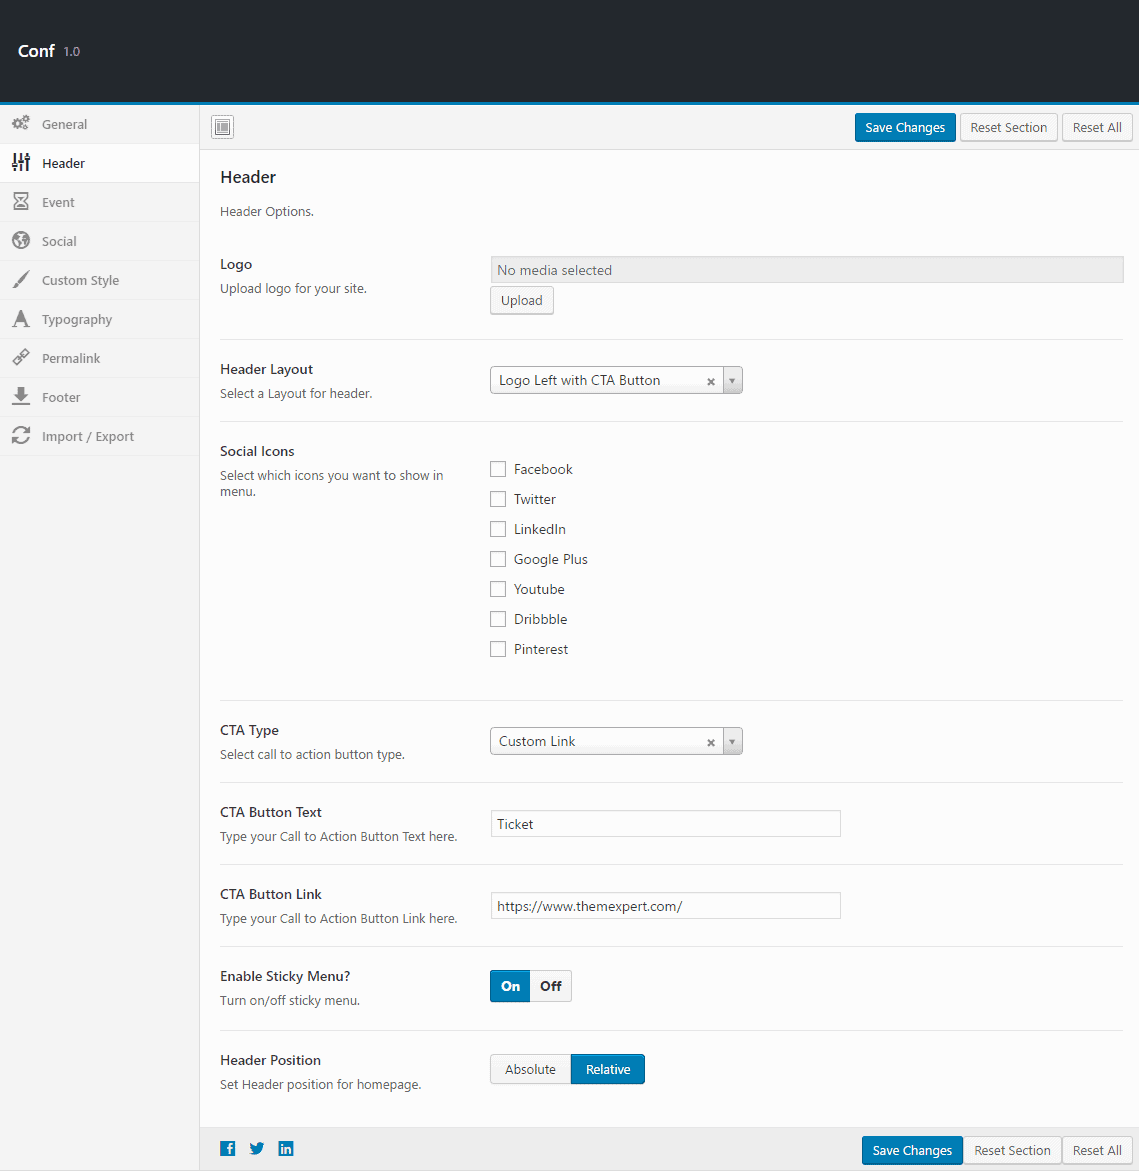Open the Facebook icon link in the footer

228,1148
